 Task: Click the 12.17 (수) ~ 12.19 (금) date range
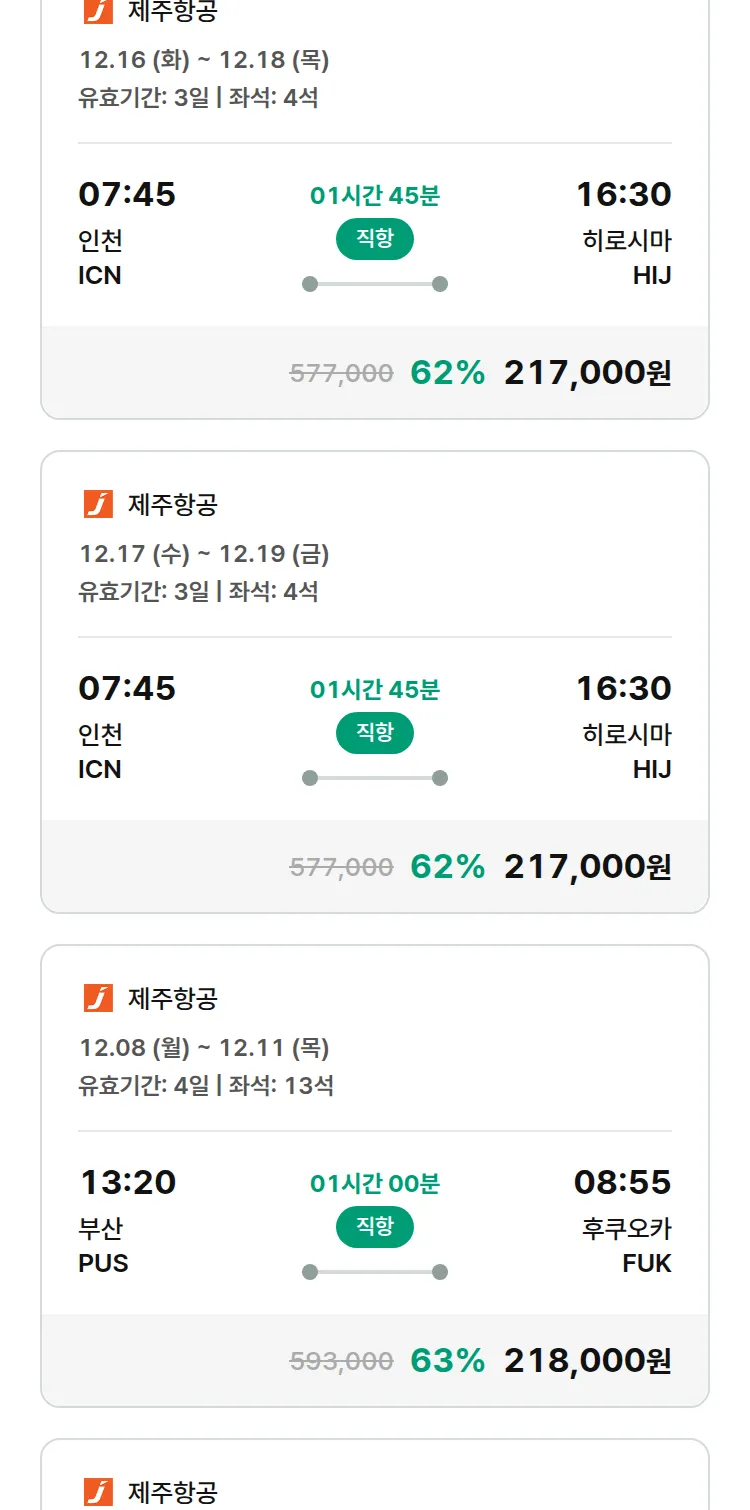[x=204, y=553]
